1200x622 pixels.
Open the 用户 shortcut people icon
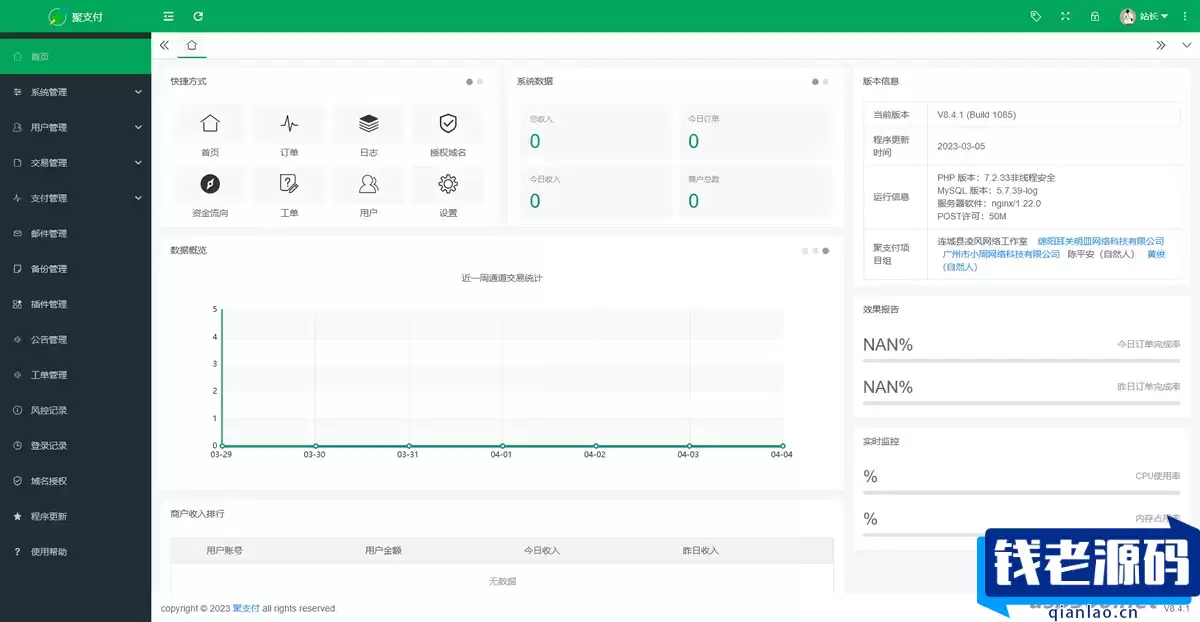coord(369,184)
